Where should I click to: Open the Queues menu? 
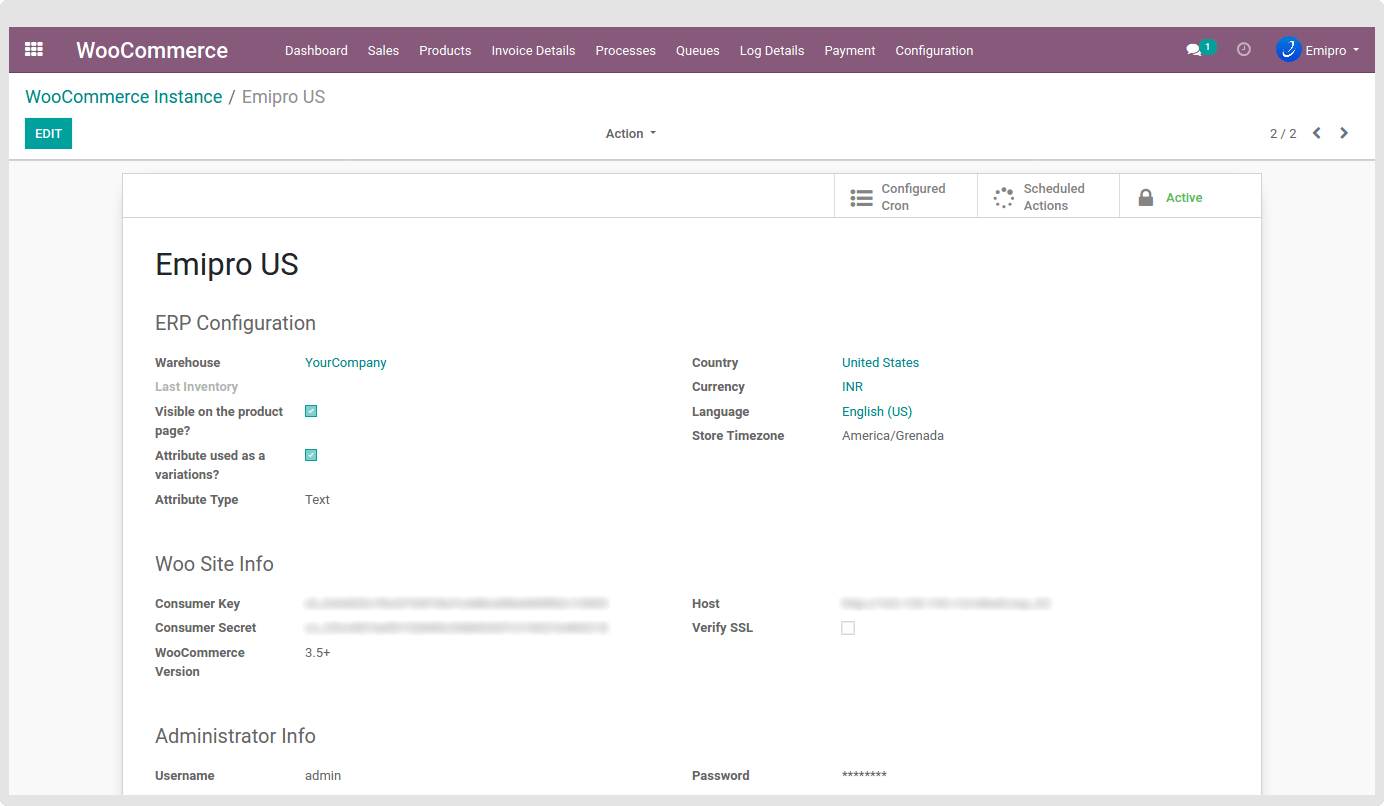pyautogui.click(x=697, y=50)
